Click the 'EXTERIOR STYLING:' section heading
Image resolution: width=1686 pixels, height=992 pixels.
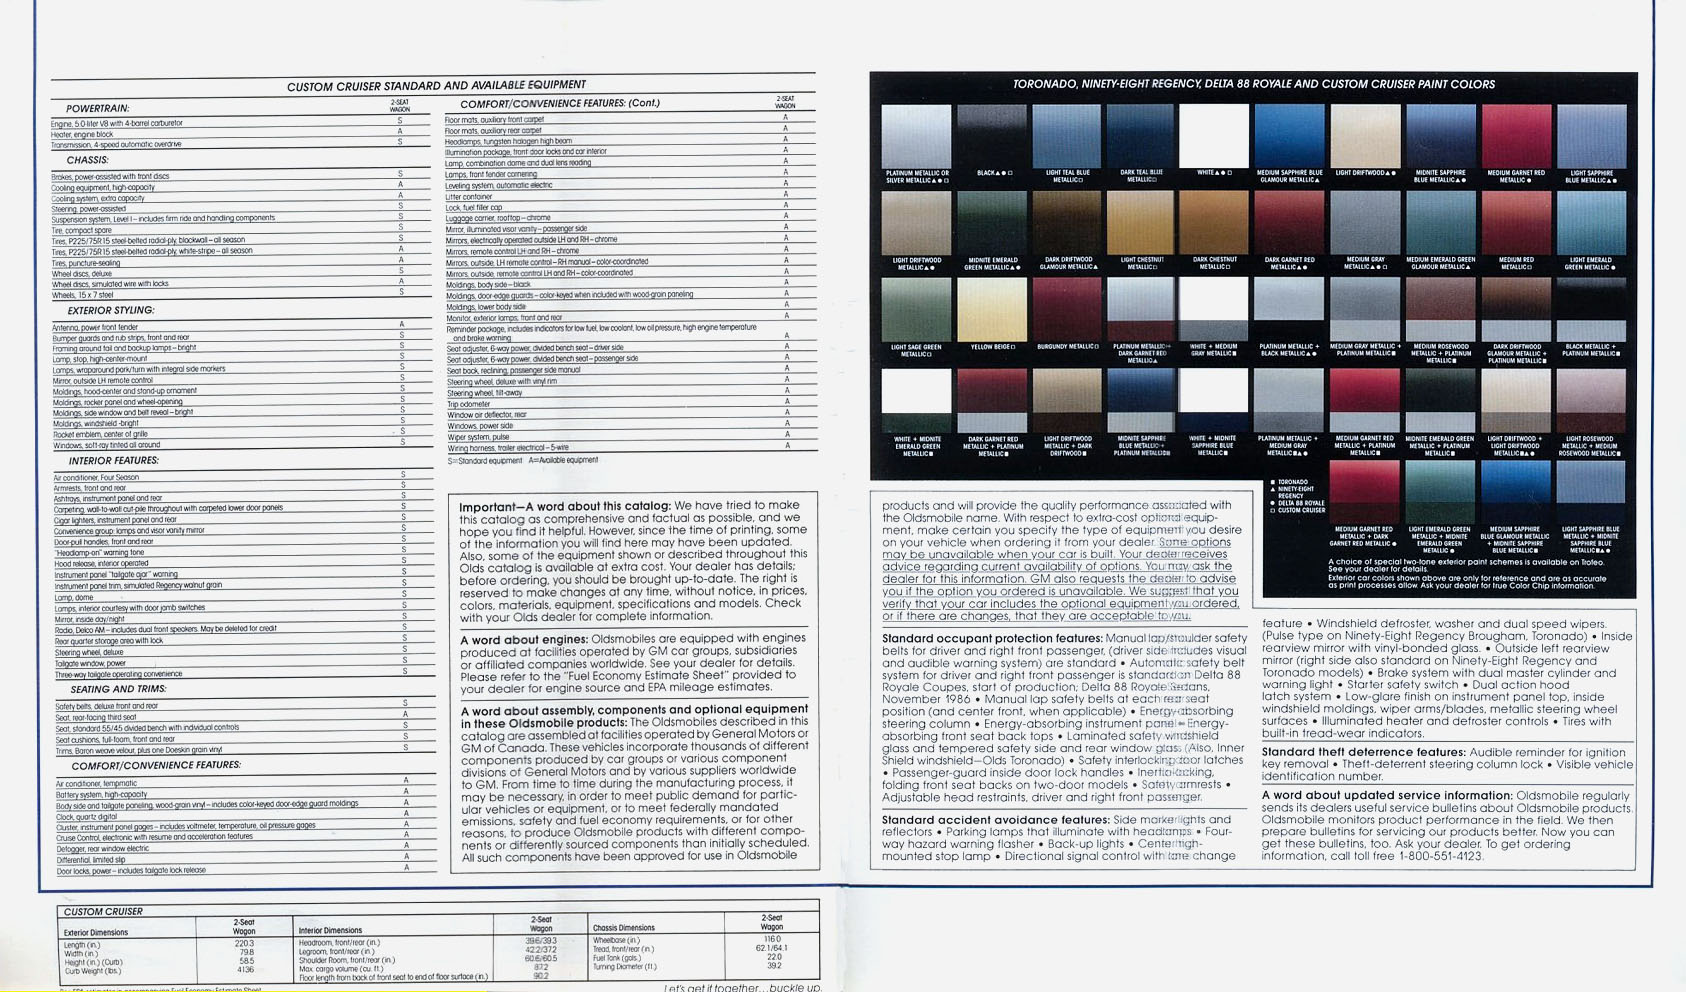click(111, 311)
